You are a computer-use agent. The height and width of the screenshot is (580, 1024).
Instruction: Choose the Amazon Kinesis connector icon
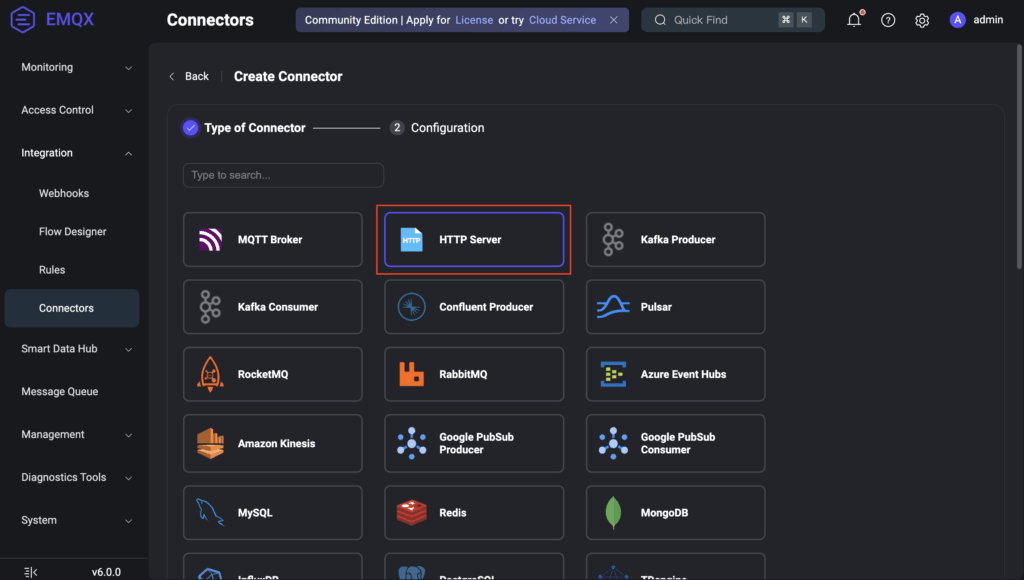tap(210, 443)
